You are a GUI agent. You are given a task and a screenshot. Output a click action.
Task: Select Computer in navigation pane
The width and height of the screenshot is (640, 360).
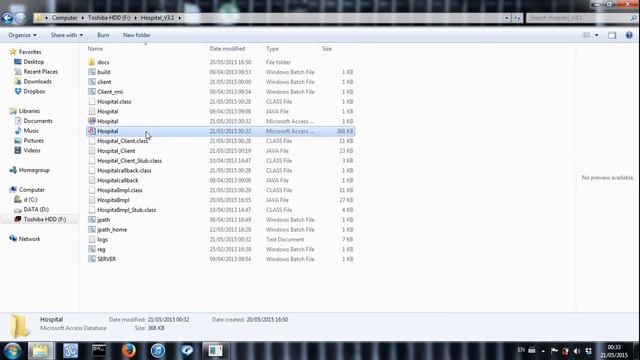32,190
